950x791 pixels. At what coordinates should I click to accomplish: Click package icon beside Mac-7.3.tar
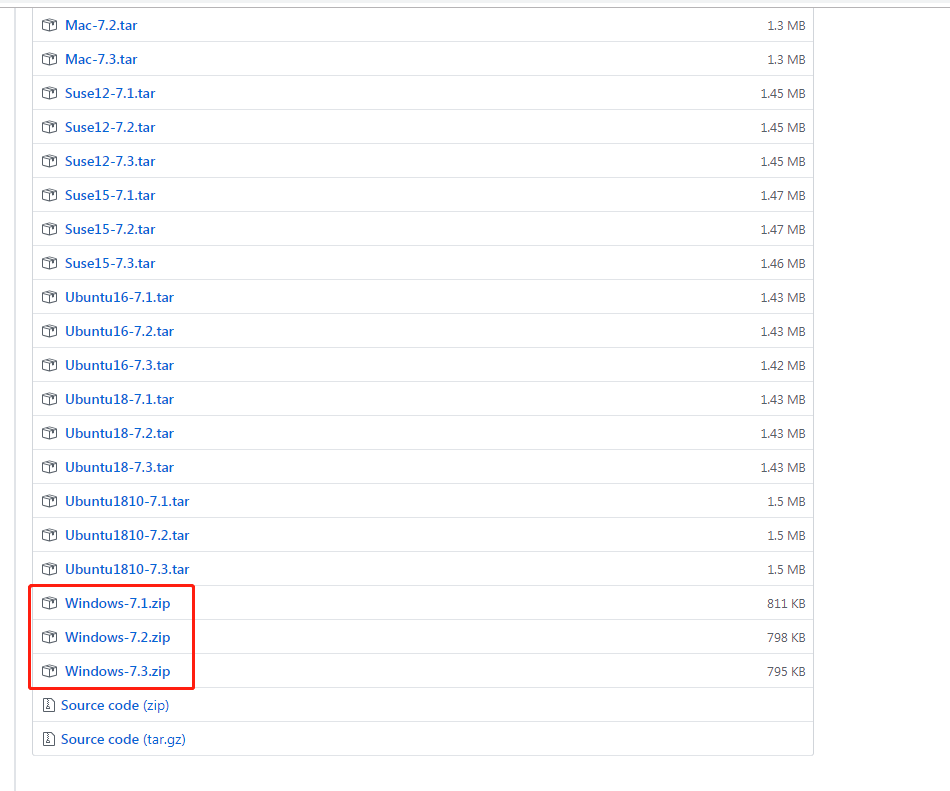click(x=49, y=59)
